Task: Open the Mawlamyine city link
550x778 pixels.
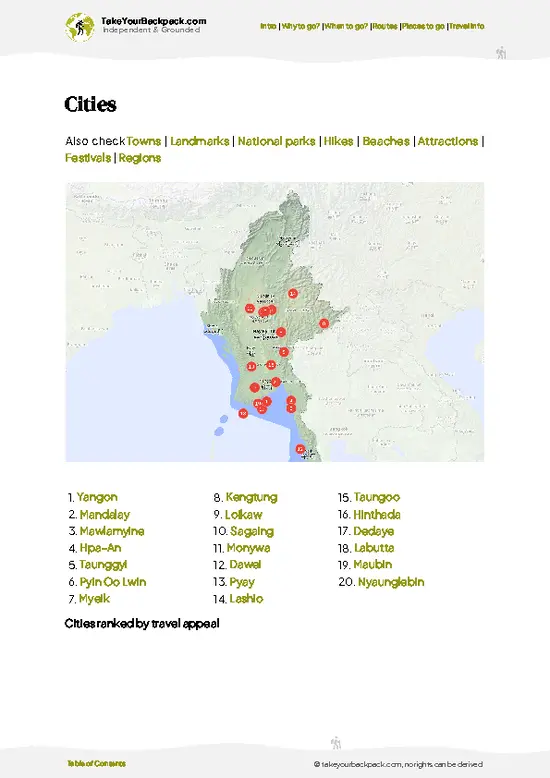Action: 112,531
